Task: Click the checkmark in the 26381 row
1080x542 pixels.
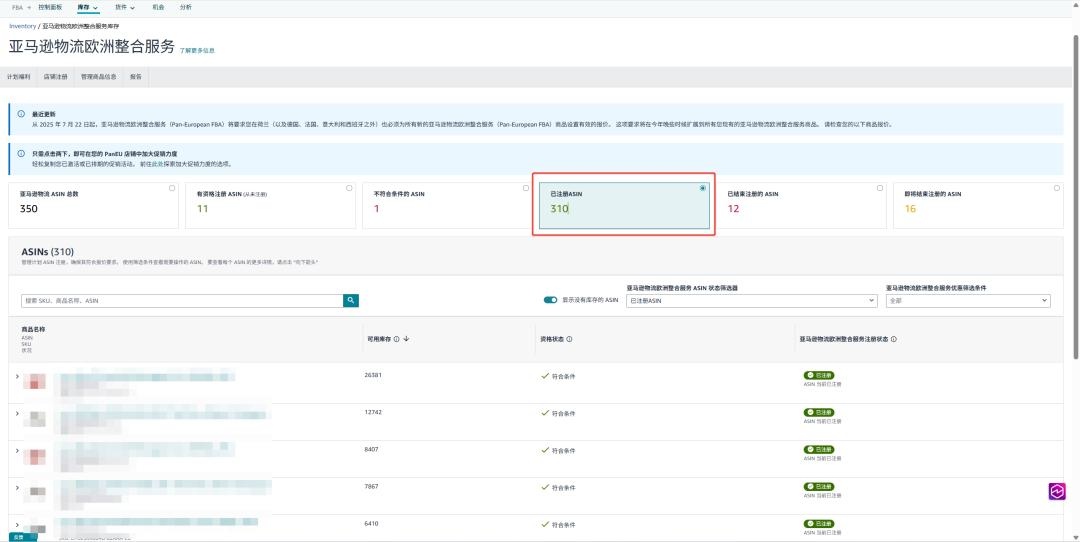Action: [545, 376]
